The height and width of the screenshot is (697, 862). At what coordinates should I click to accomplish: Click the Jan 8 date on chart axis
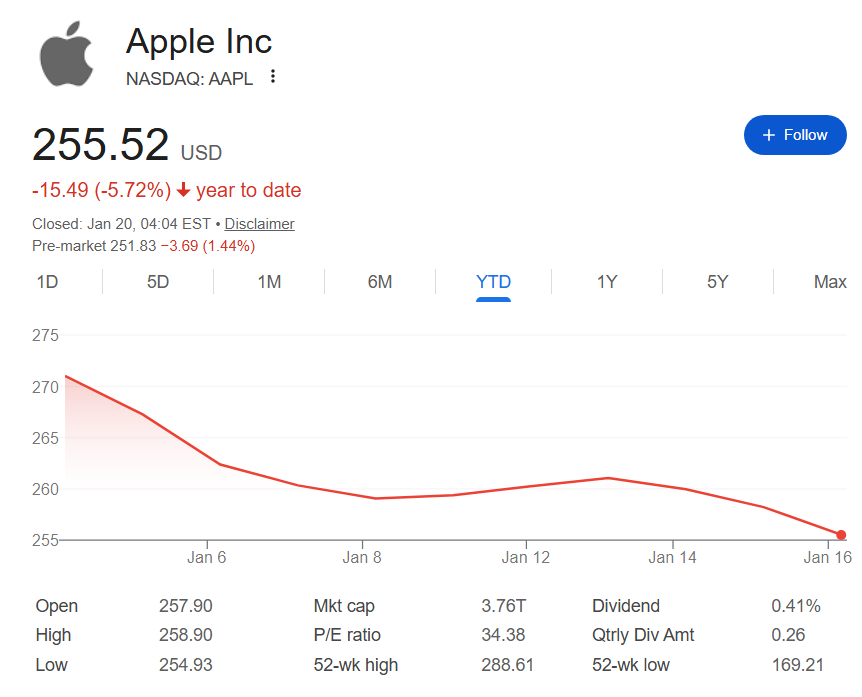point(362,558)
